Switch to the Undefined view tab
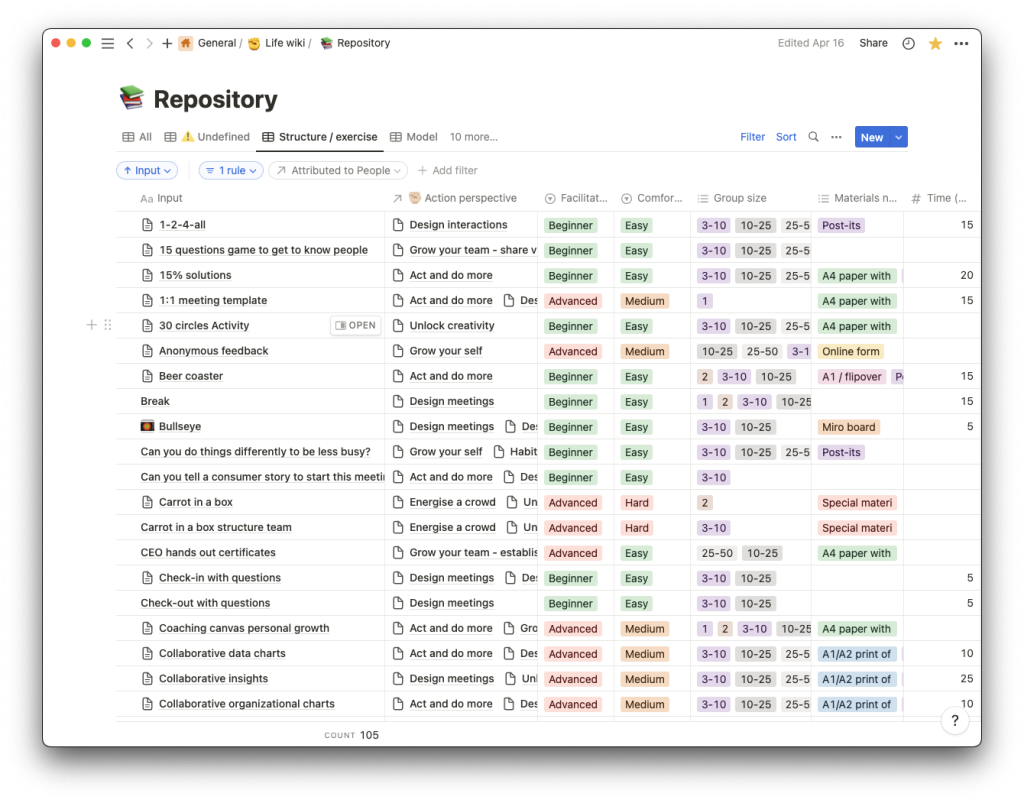This screenshot has width=1024, height=803. (x=208, y=137)
